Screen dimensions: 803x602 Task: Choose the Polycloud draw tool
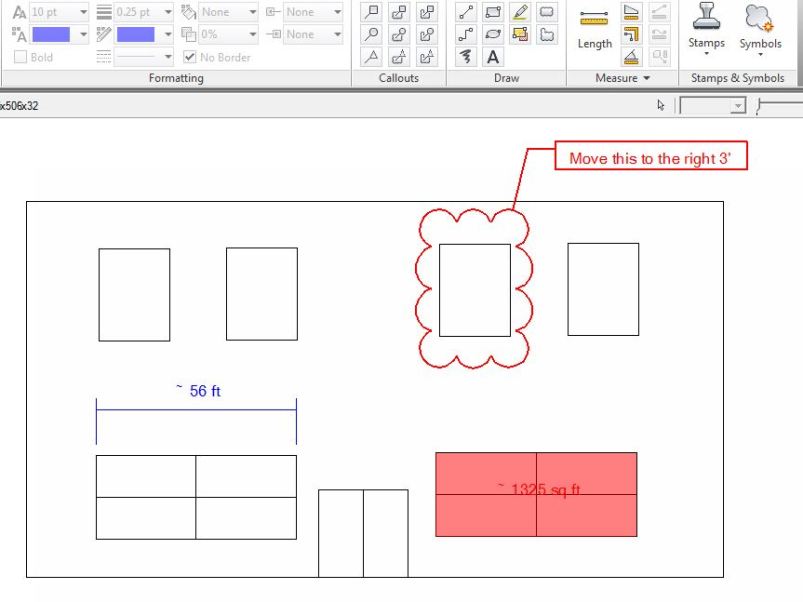coord(547,34)
